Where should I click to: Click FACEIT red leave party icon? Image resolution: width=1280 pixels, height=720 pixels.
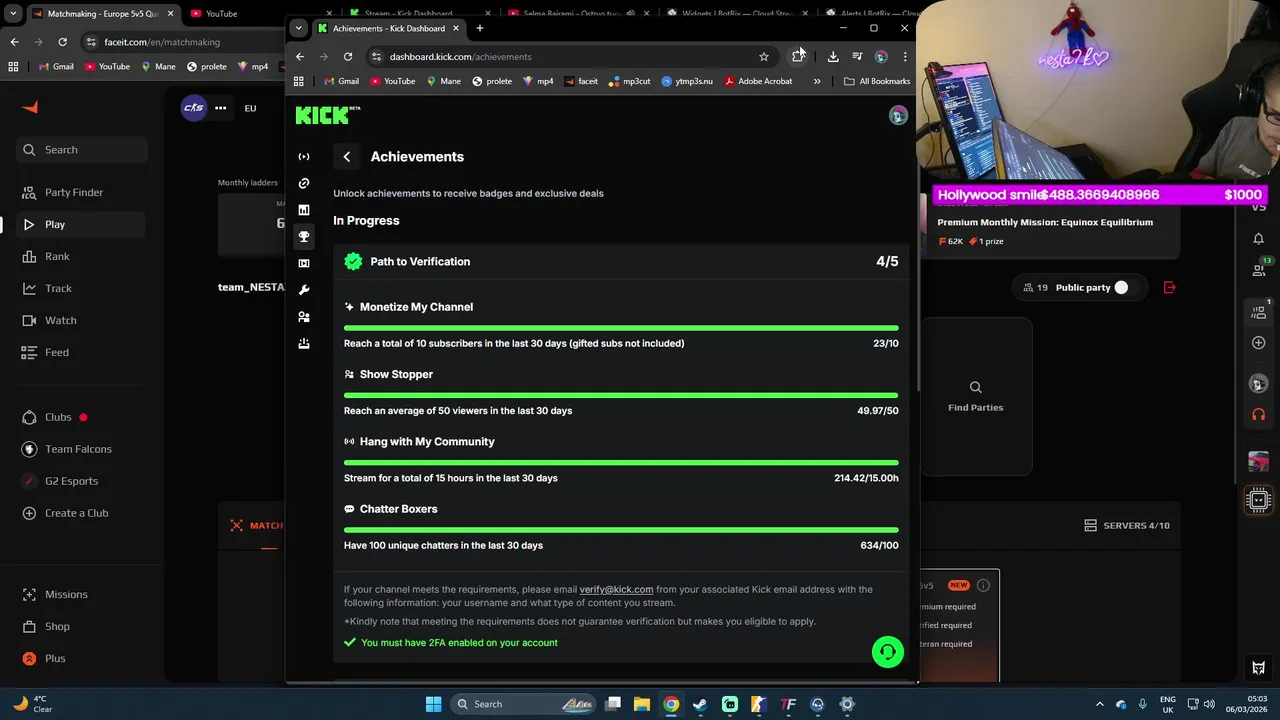coord(1170,288)
